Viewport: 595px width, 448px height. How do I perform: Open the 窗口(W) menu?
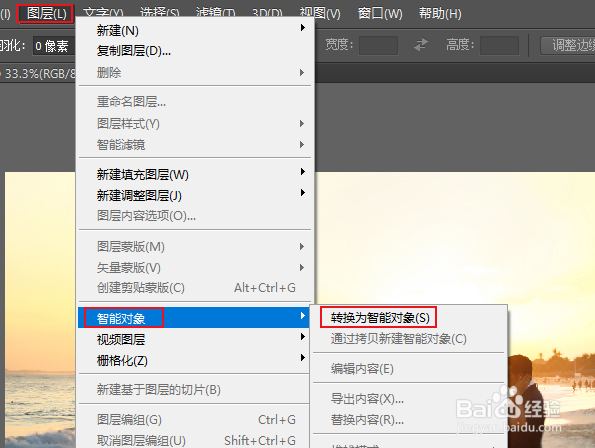click(380, 14)
